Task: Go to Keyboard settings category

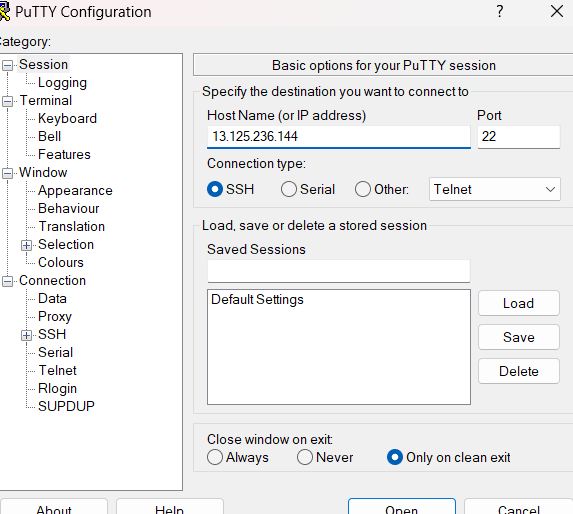Action: pos(68,118)
